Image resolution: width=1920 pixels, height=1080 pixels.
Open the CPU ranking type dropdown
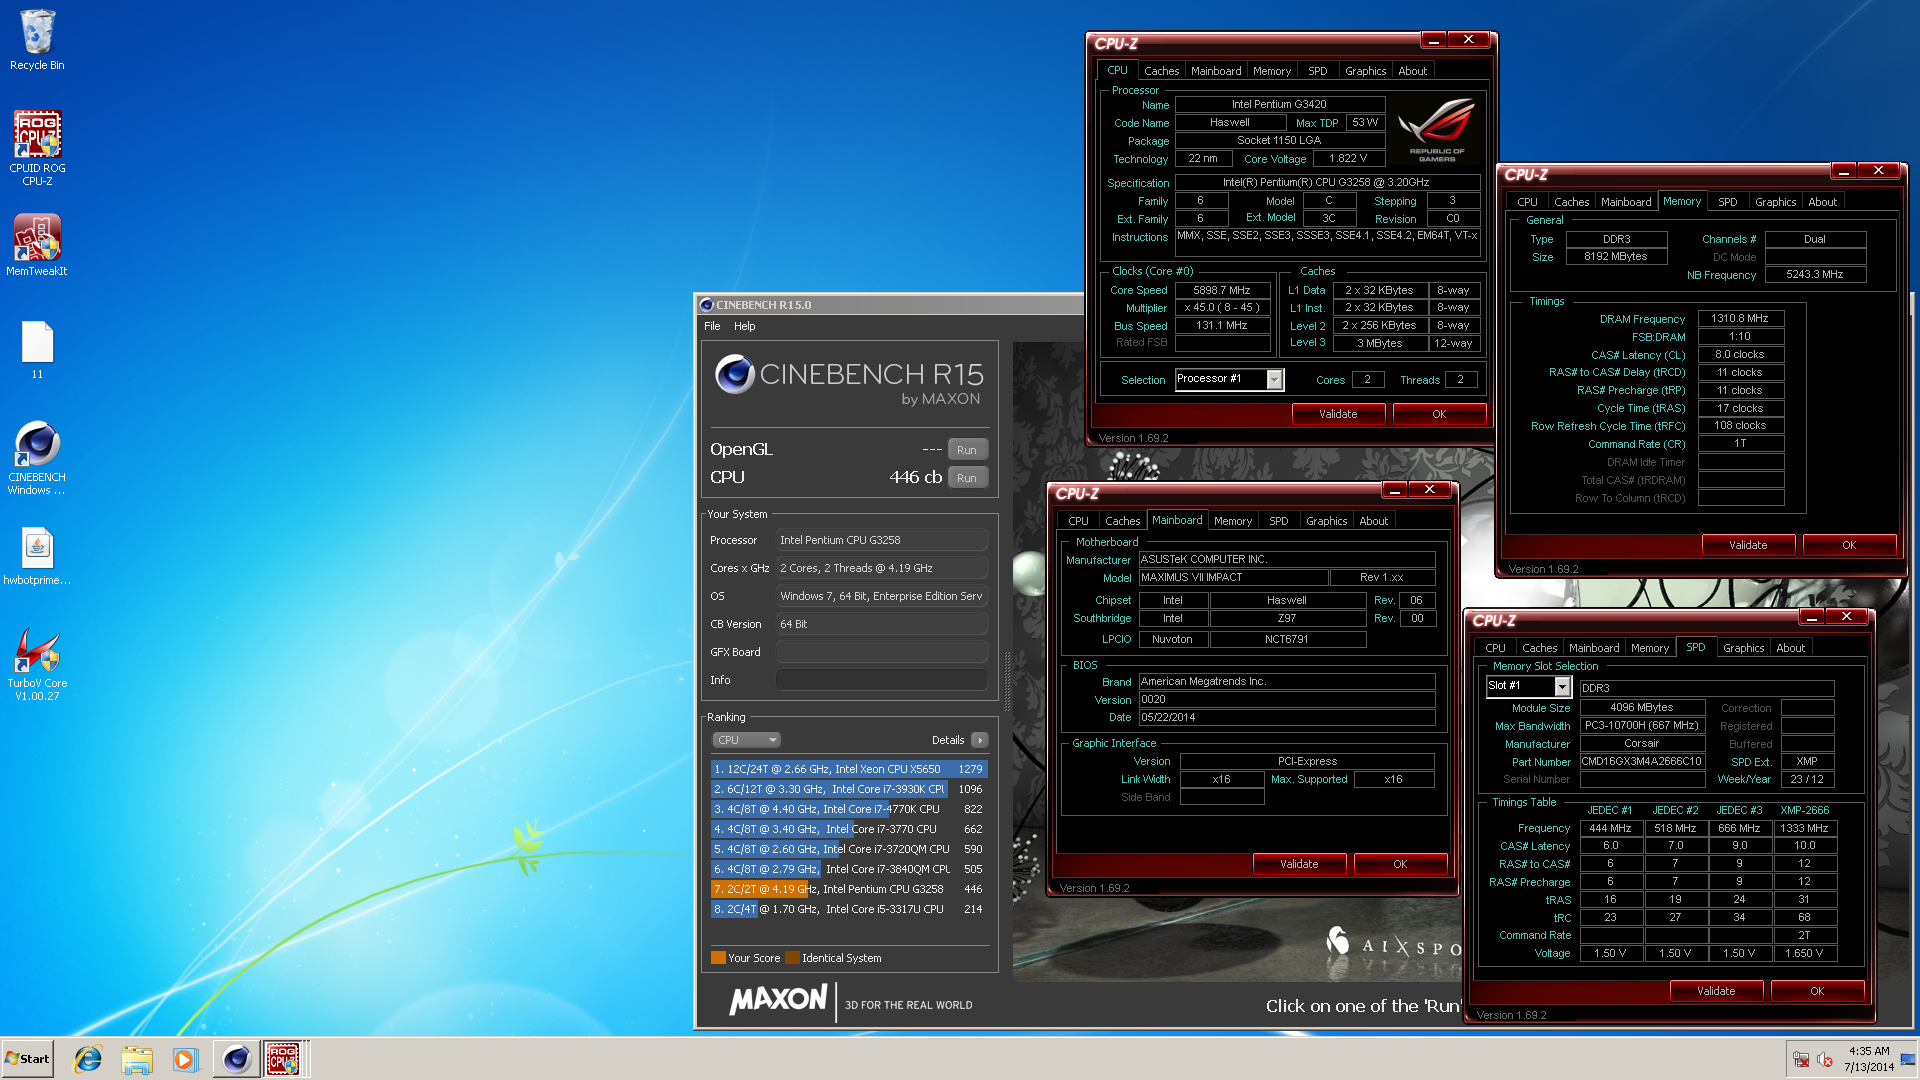[x=746, y=740]
